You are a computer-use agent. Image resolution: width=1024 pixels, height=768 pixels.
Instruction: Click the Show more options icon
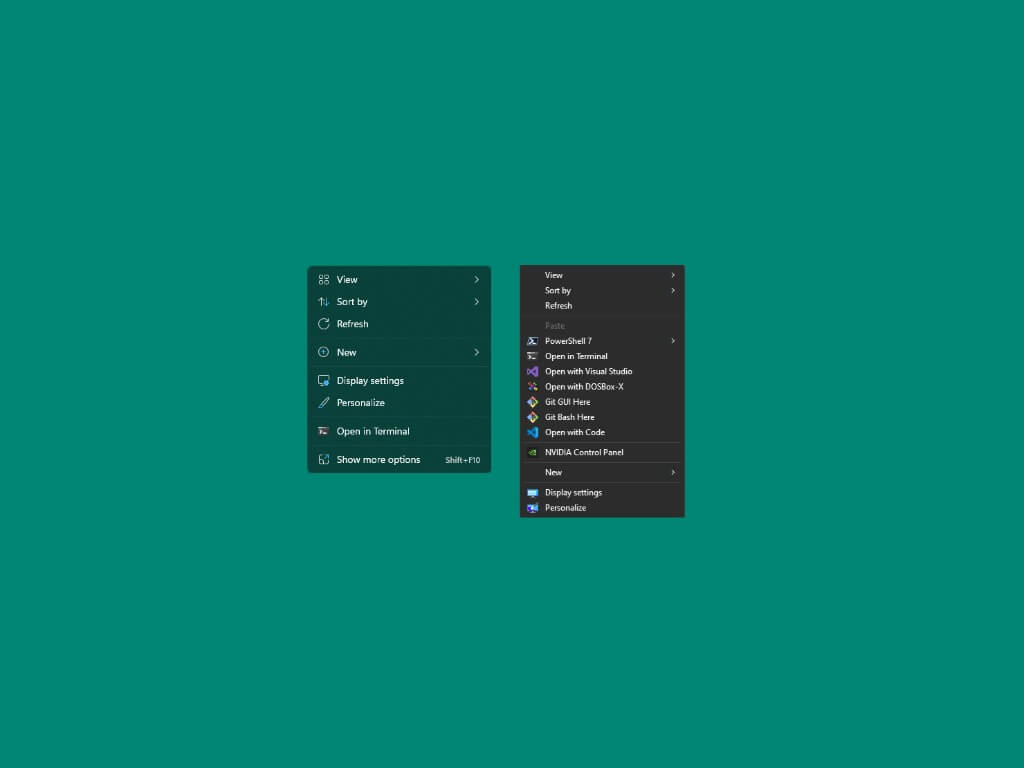click(x=323, y=460)
